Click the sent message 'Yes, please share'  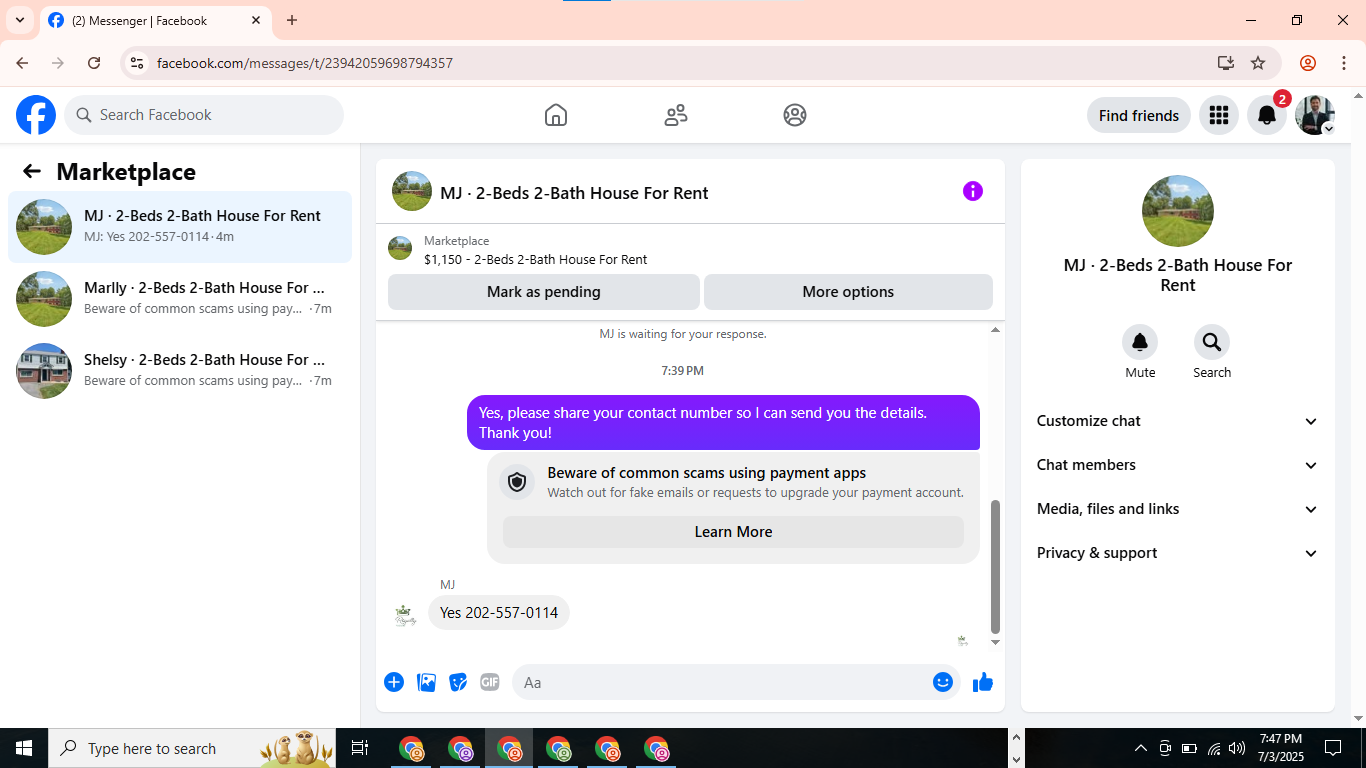click(x=723, y=423)
